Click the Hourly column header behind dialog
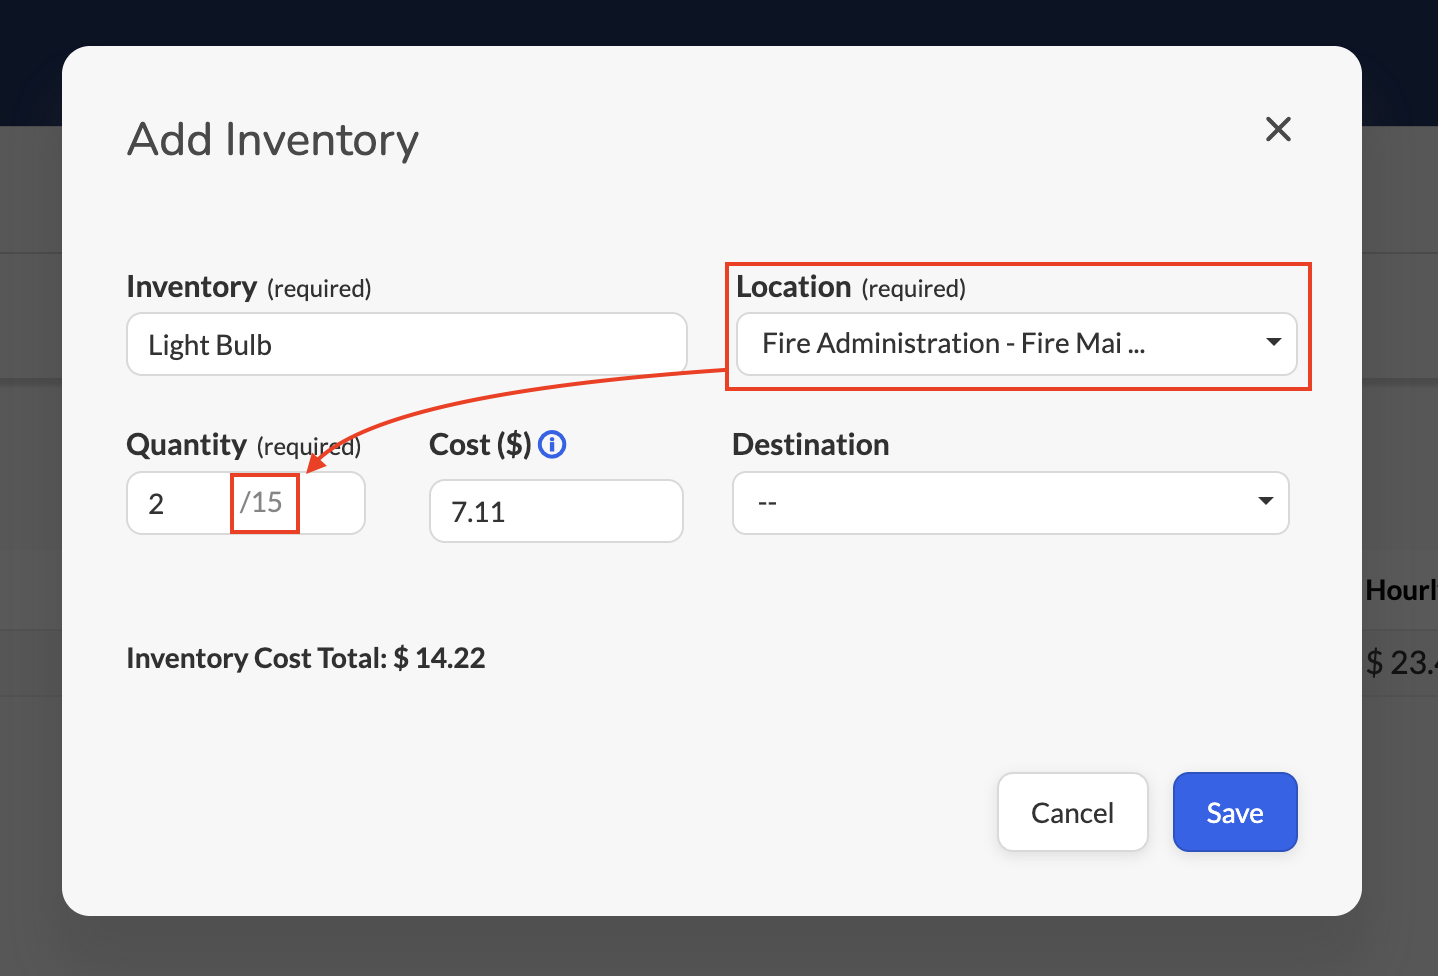 [1401, 590]
